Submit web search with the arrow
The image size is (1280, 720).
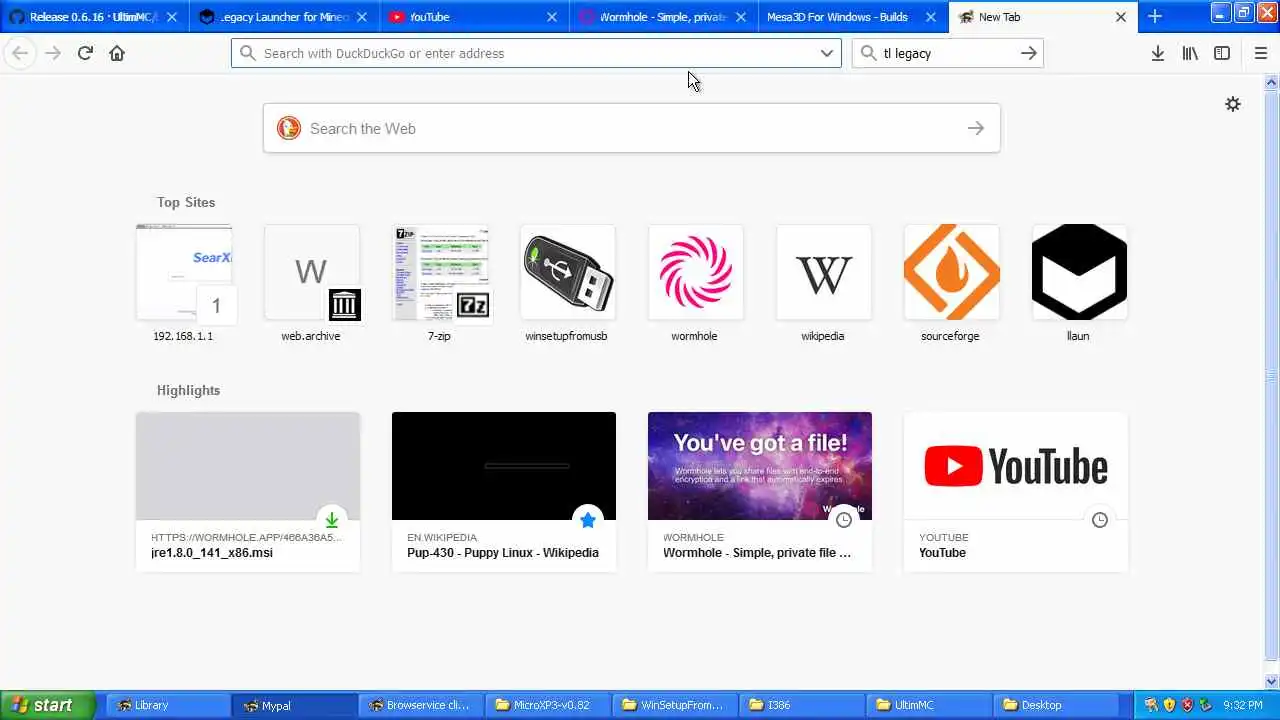(x=976, y=128)
